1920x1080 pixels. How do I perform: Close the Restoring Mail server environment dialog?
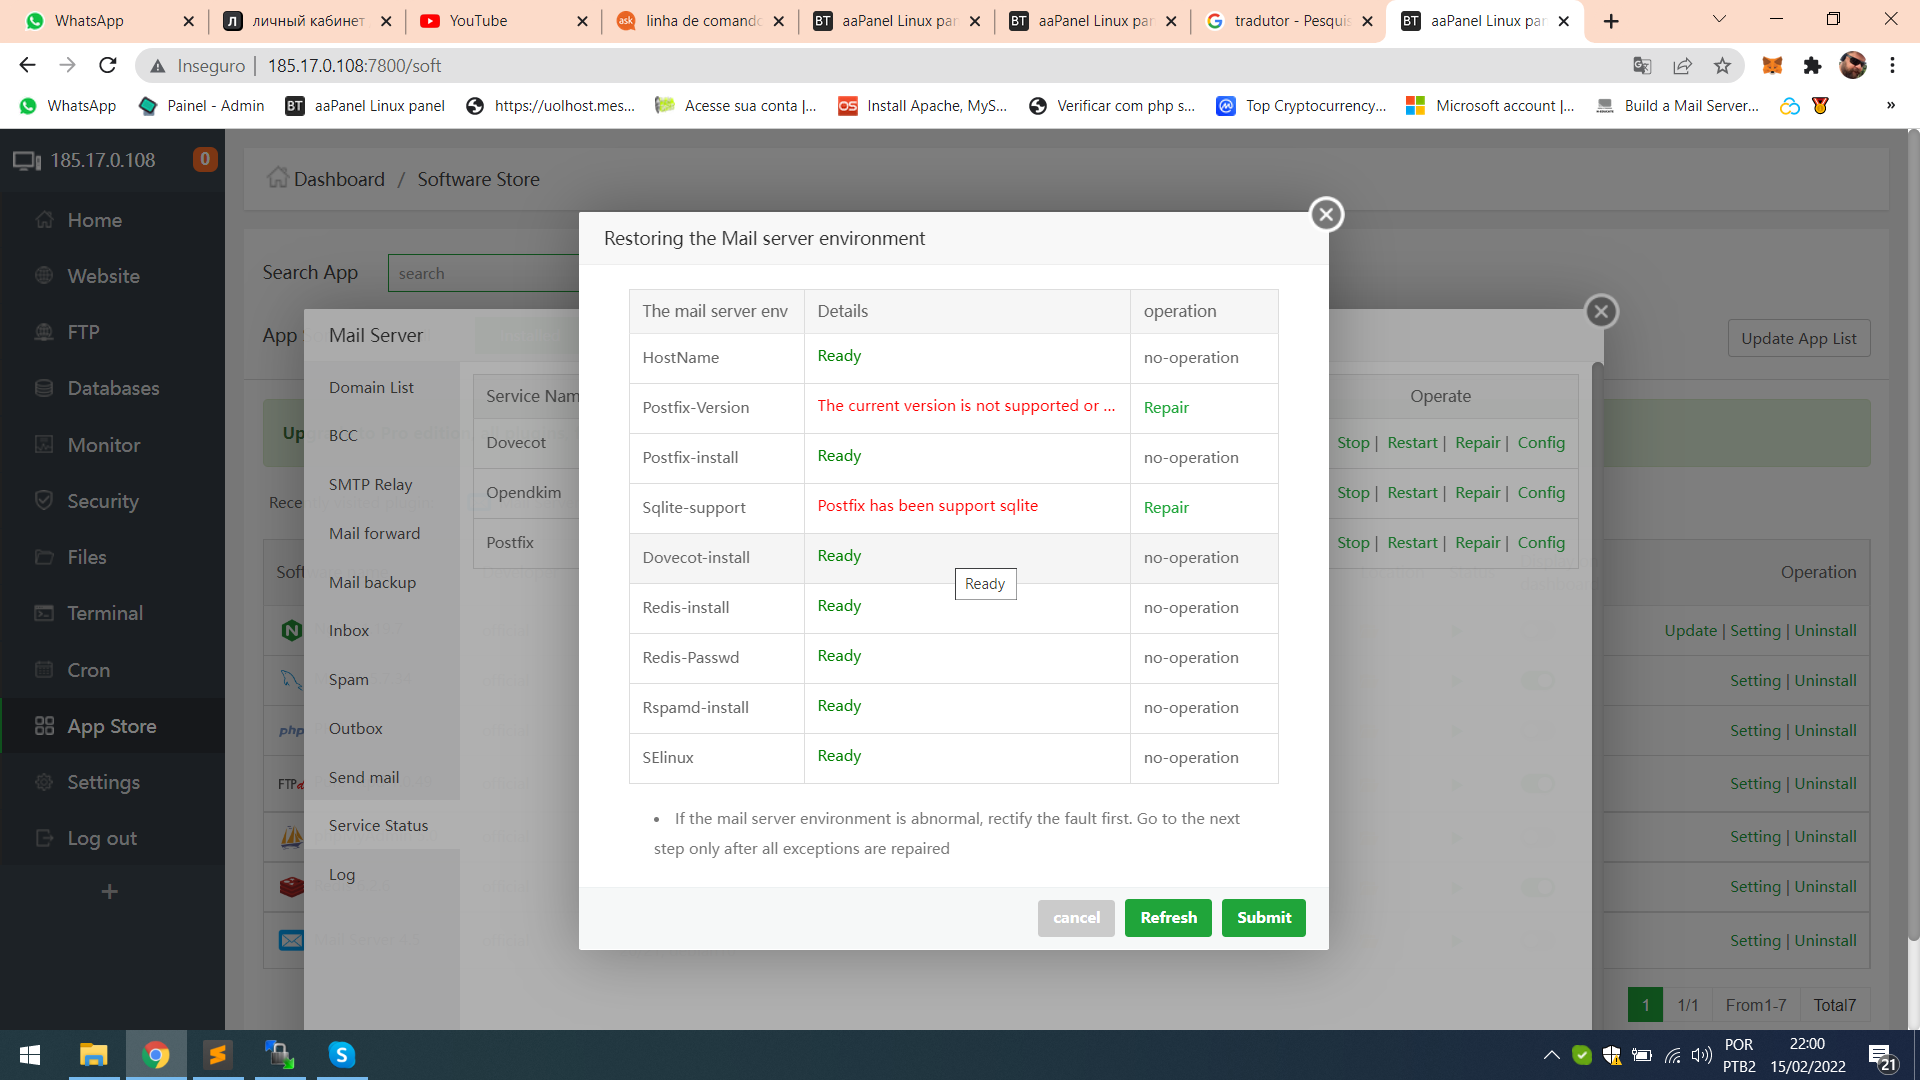tap(1326, 214)
